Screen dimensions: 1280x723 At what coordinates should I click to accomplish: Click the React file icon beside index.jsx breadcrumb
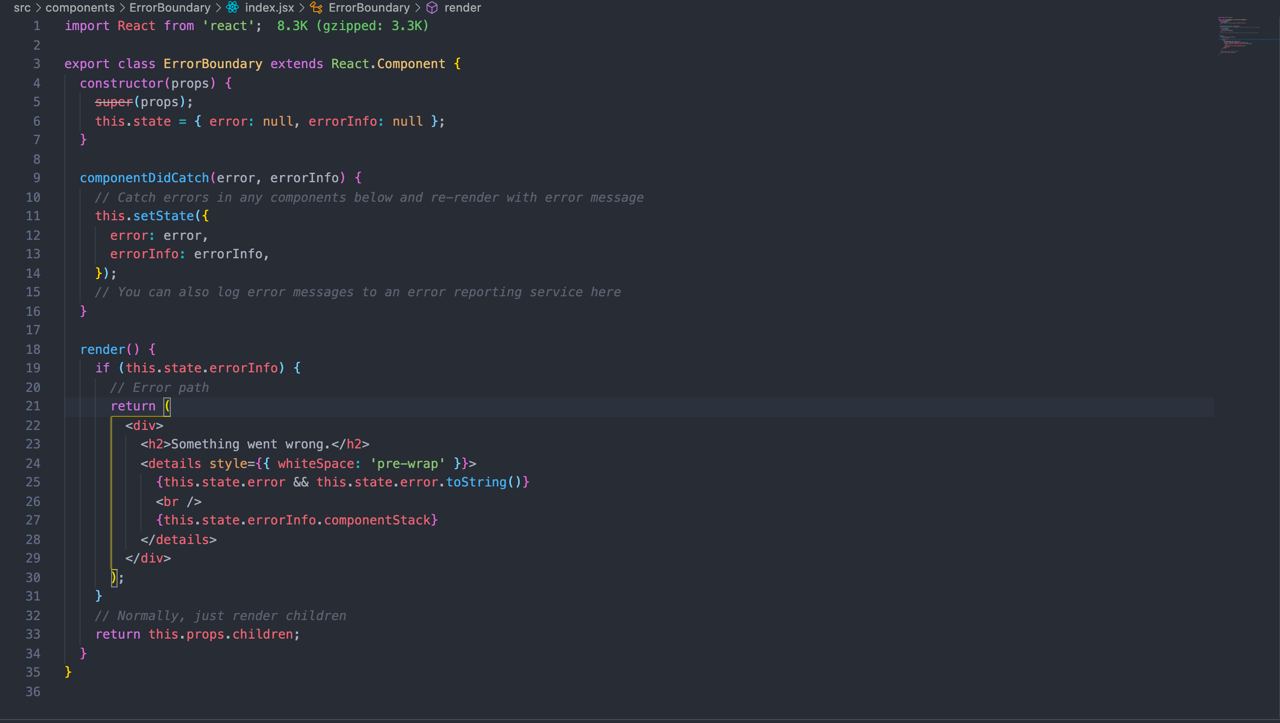[233, 7]
